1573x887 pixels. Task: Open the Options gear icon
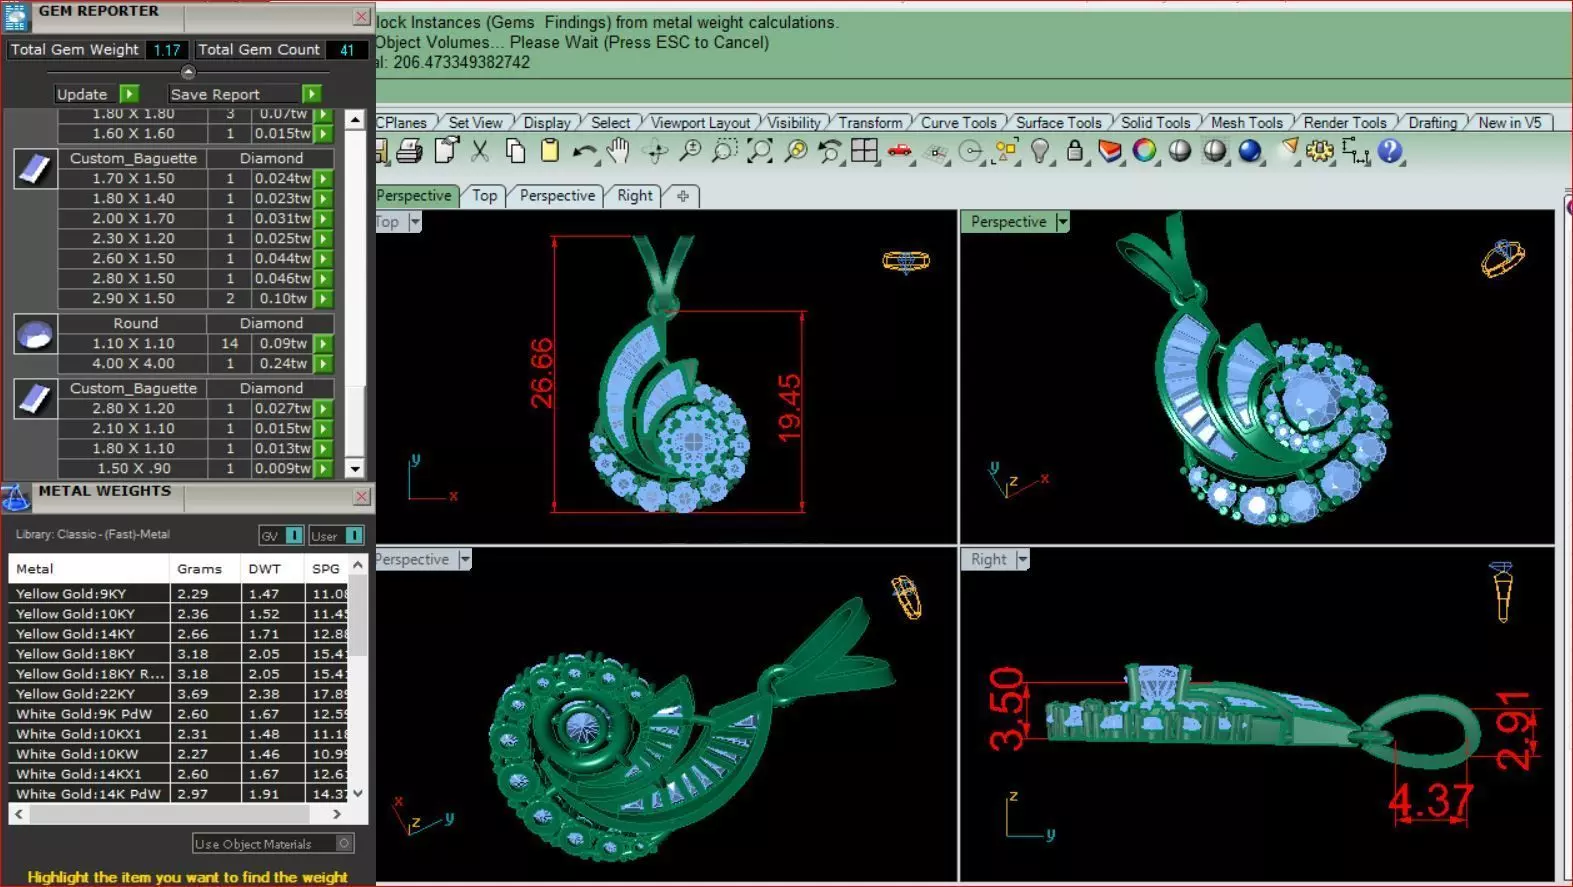pyautogui.click(x=1320, y=151)
